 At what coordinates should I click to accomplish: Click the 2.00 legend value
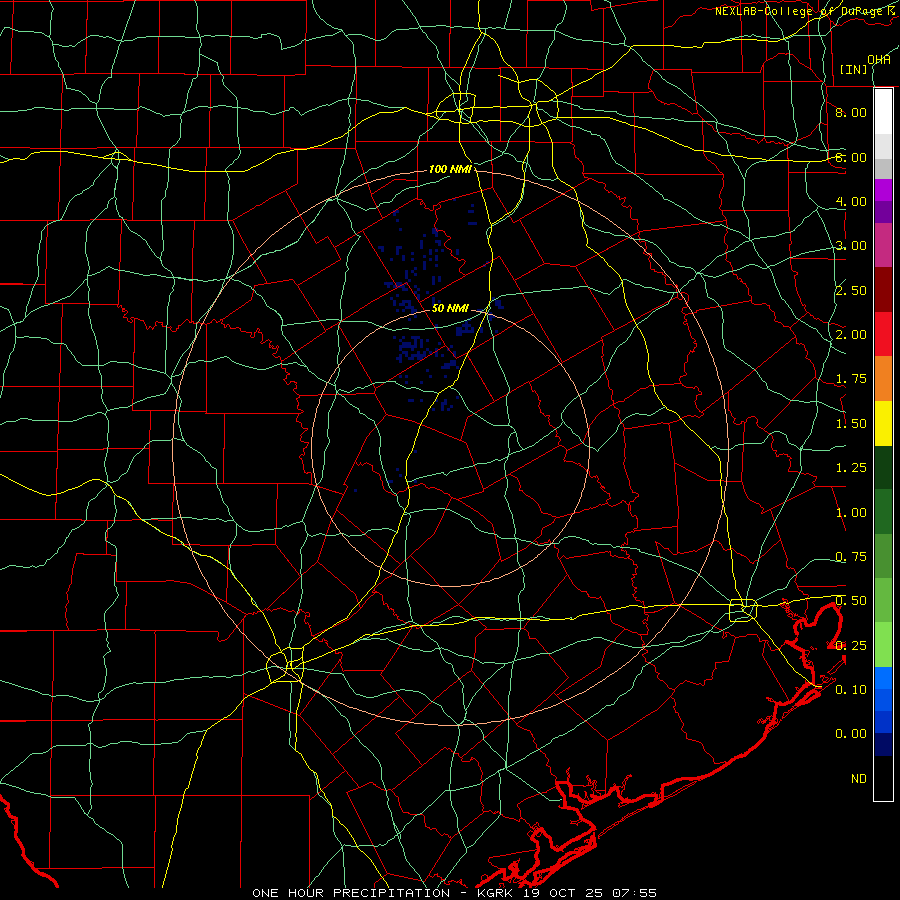[851, 335]
